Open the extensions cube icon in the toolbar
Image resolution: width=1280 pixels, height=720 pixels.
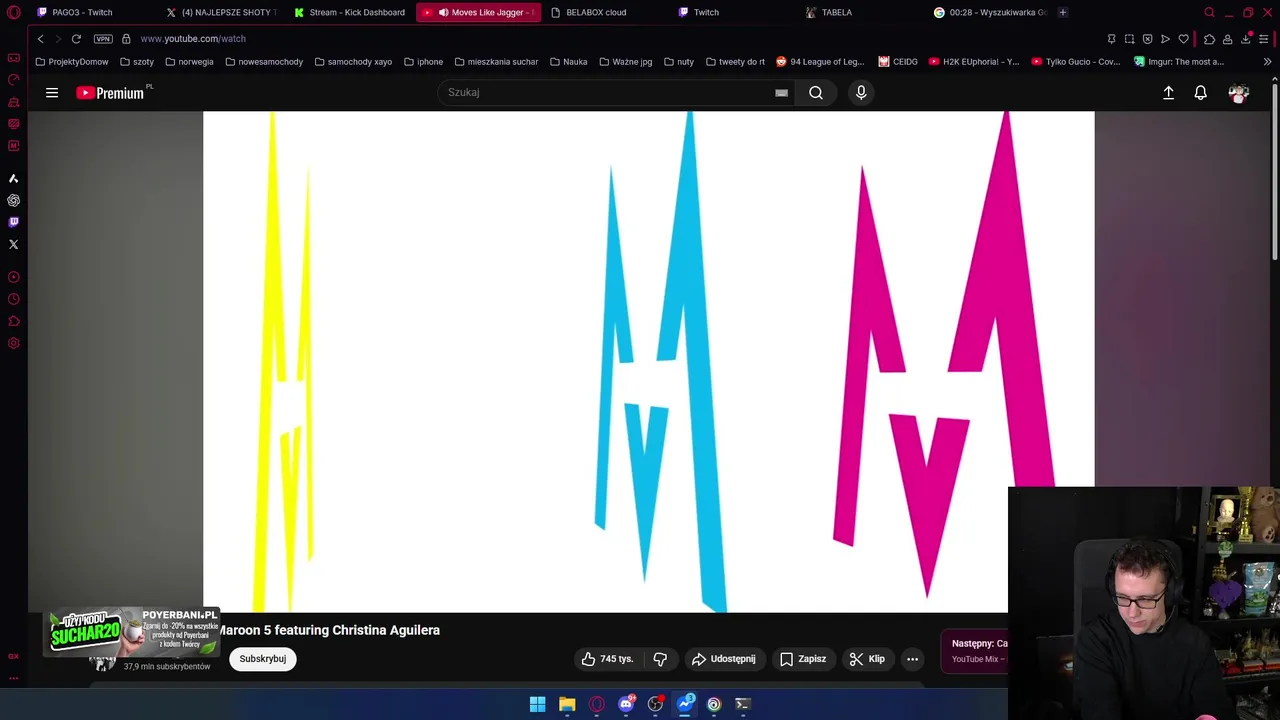[x=1209, y=39]
